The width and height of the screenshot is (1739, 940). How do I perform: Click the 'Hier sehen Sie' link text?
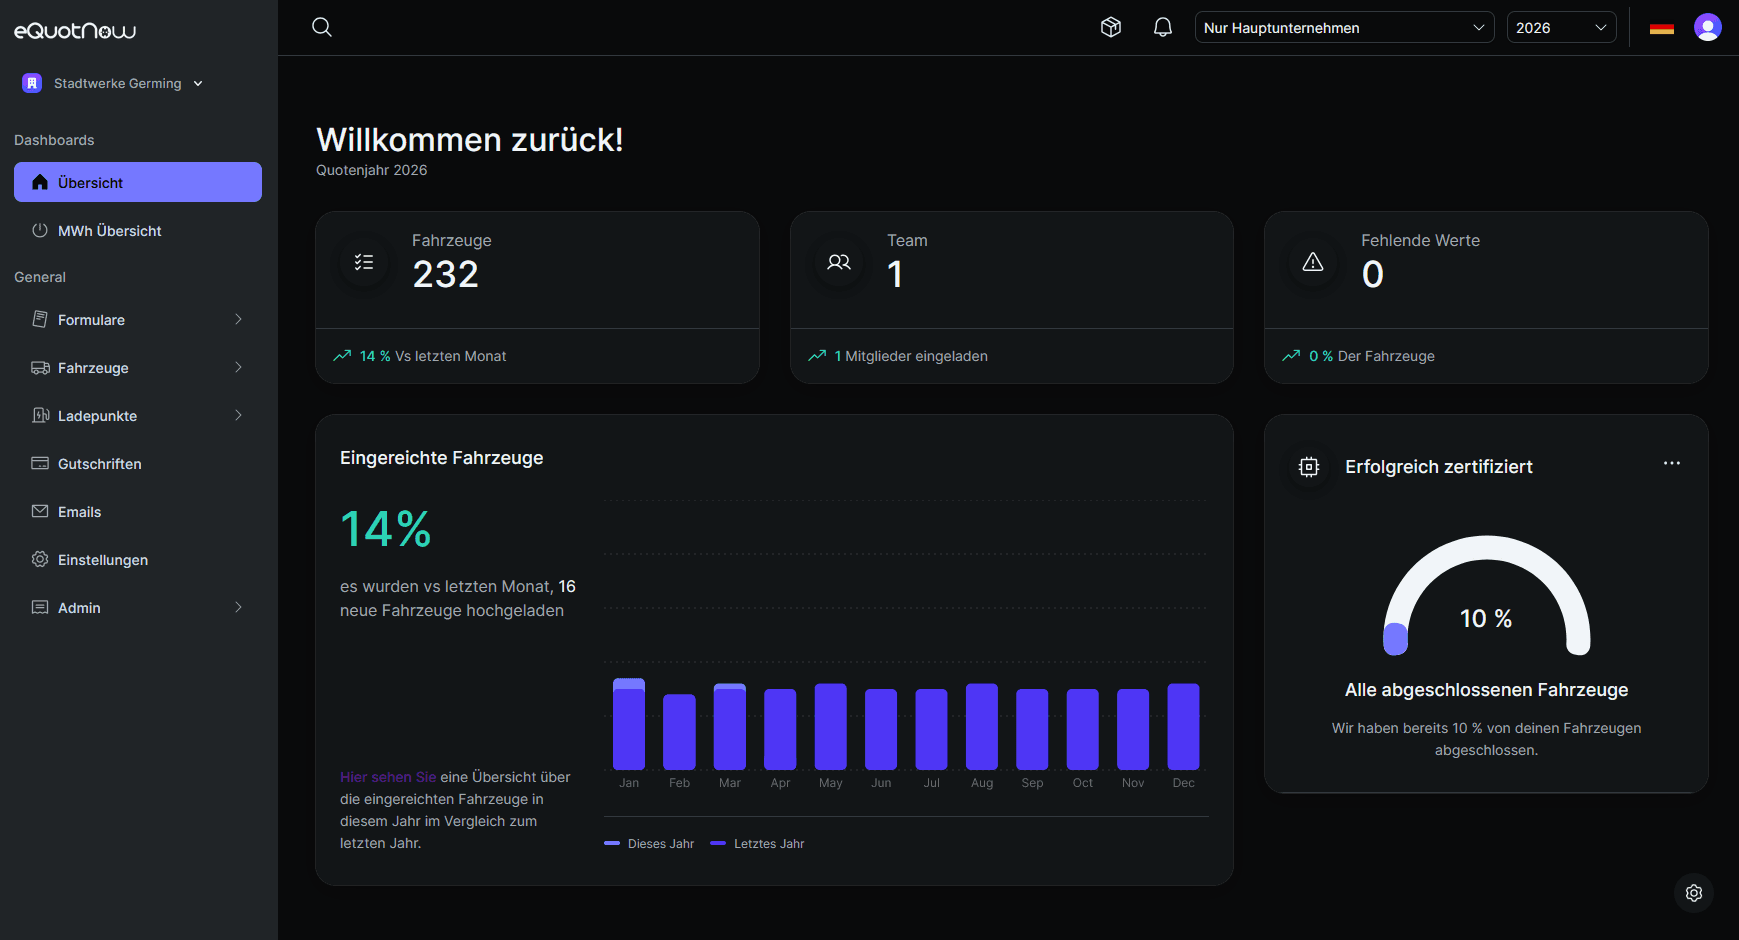coord(388,777)
